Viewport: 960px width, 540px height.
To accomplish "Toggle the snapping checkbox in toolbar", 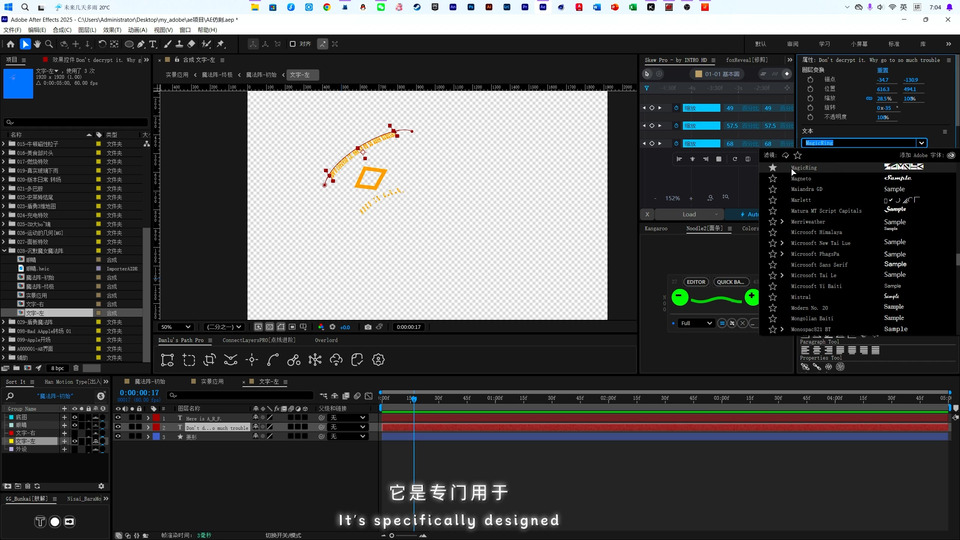I will [293, 44].
